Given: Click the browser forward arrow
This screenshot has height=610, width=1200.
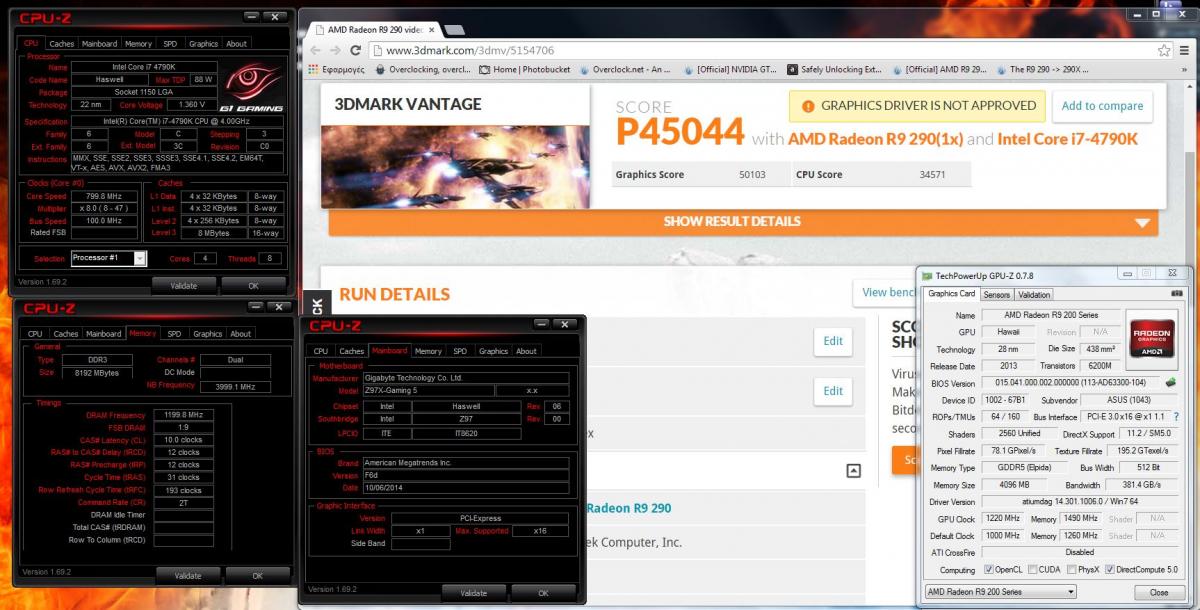Looking at the screenshot, I should tap(335, 50).
